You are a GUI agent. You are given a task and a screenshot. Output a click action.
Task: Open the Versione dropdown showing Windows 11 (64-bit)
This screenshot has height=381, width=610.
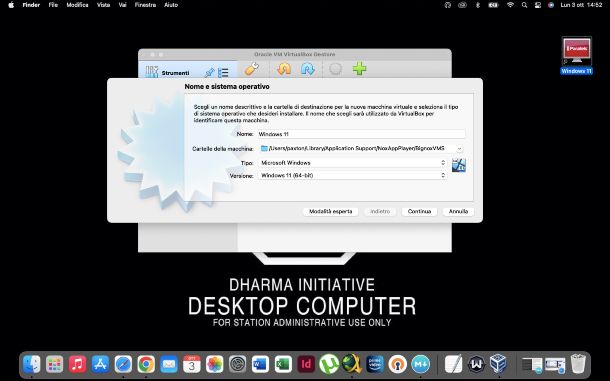(352, 176)
